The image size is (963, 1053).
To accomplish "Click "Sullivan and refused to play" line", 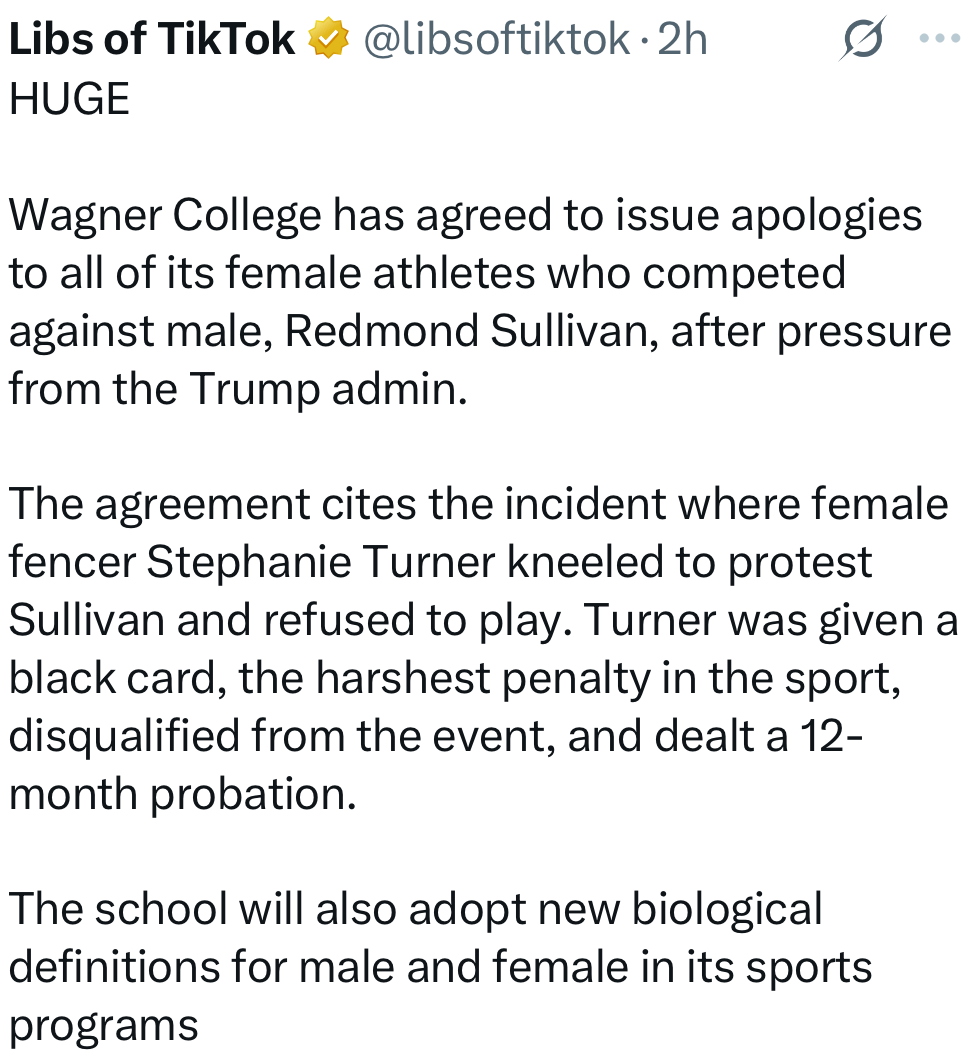I will tap(285, 620).
